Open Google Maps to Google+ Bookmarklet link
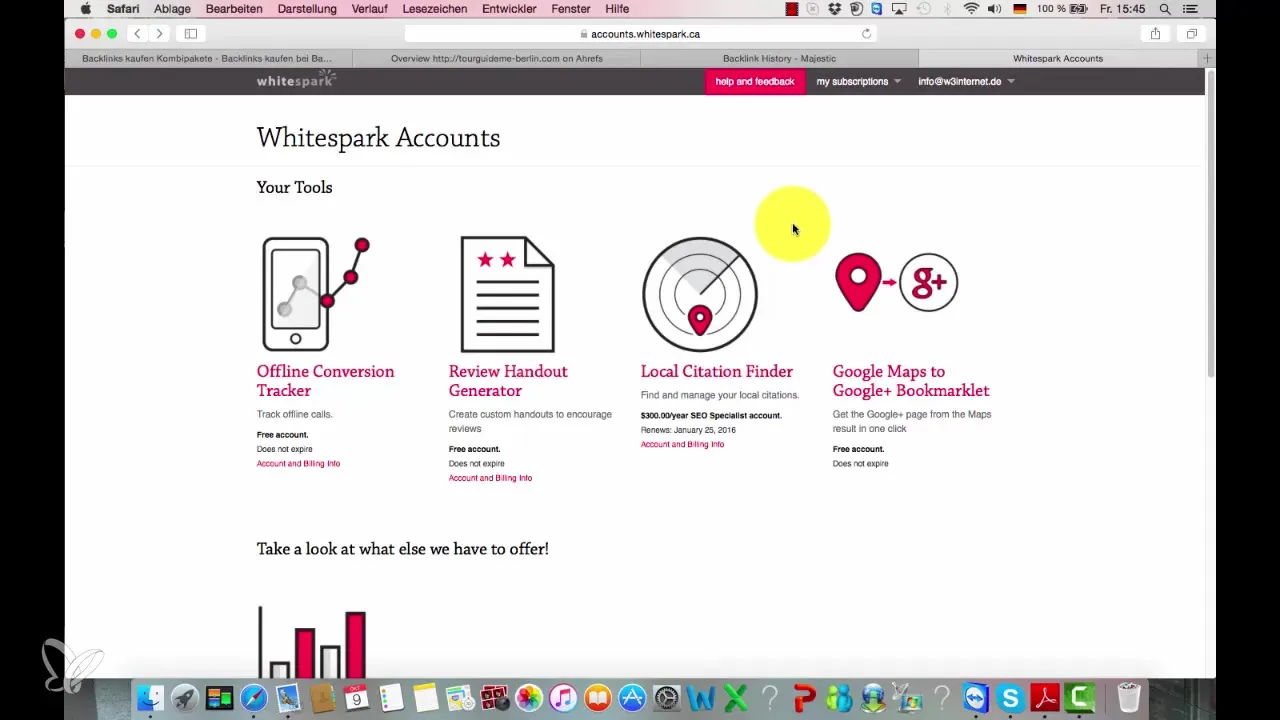Screen dimensions: 1280x720 click(911, 381)
